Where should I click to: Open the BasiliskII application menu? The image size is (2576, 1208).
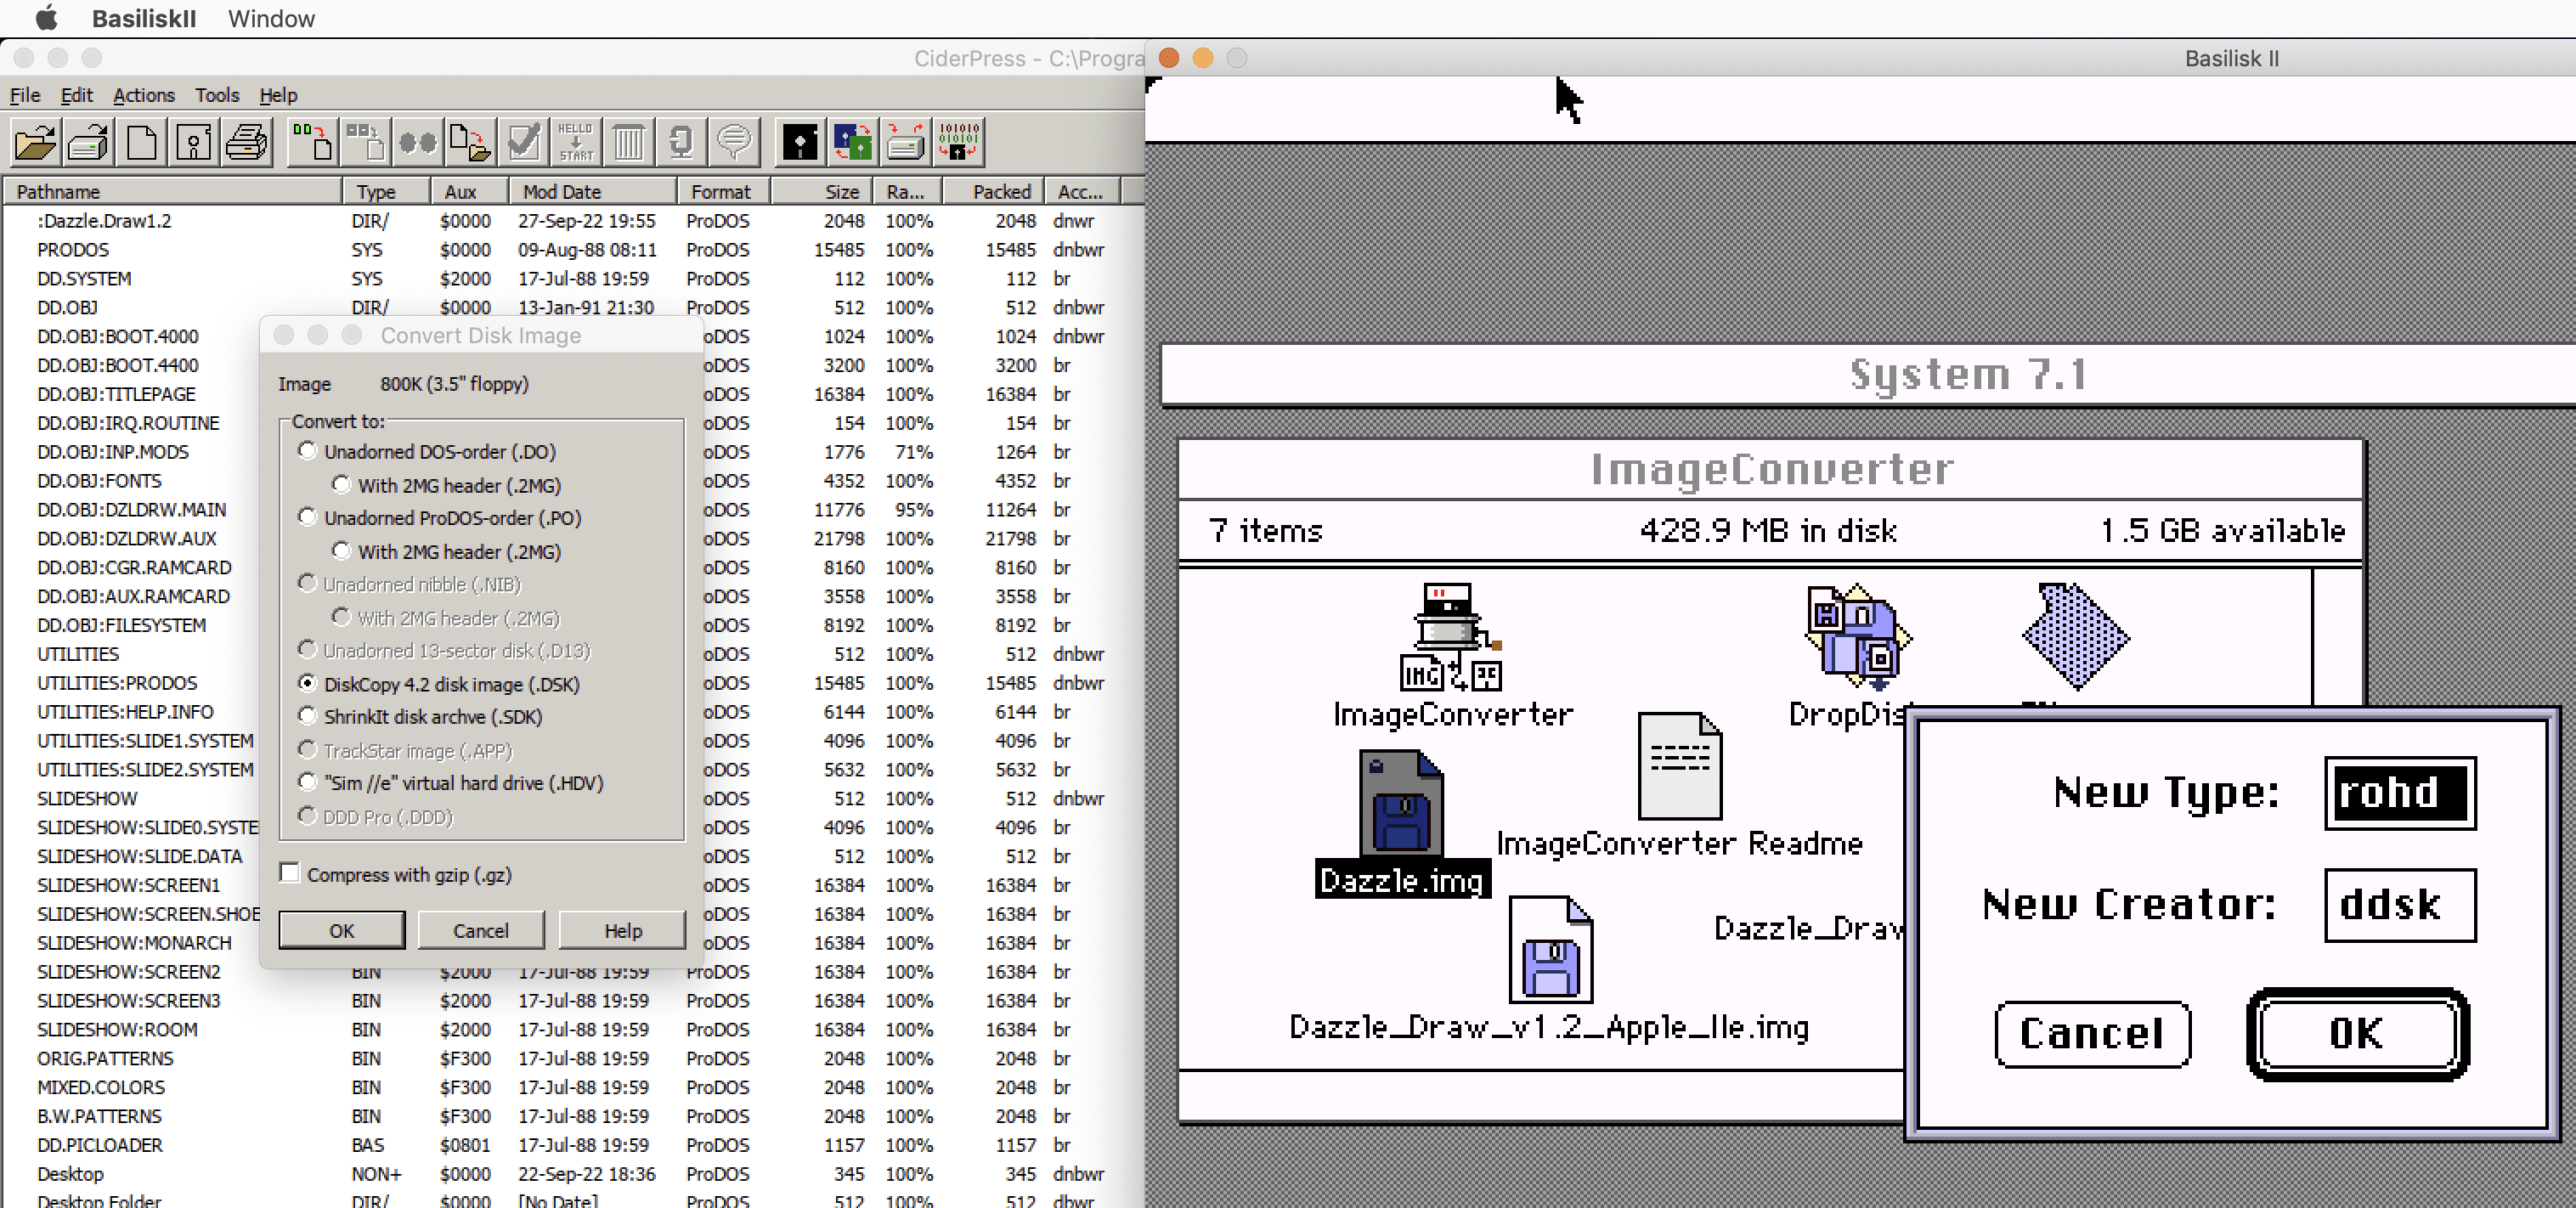[144, 18]
